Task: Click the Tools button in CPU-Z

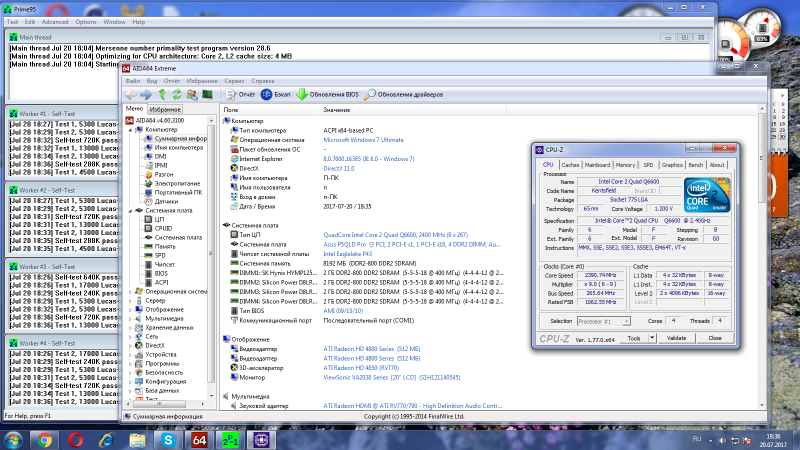Action: (x=634, y=338)
